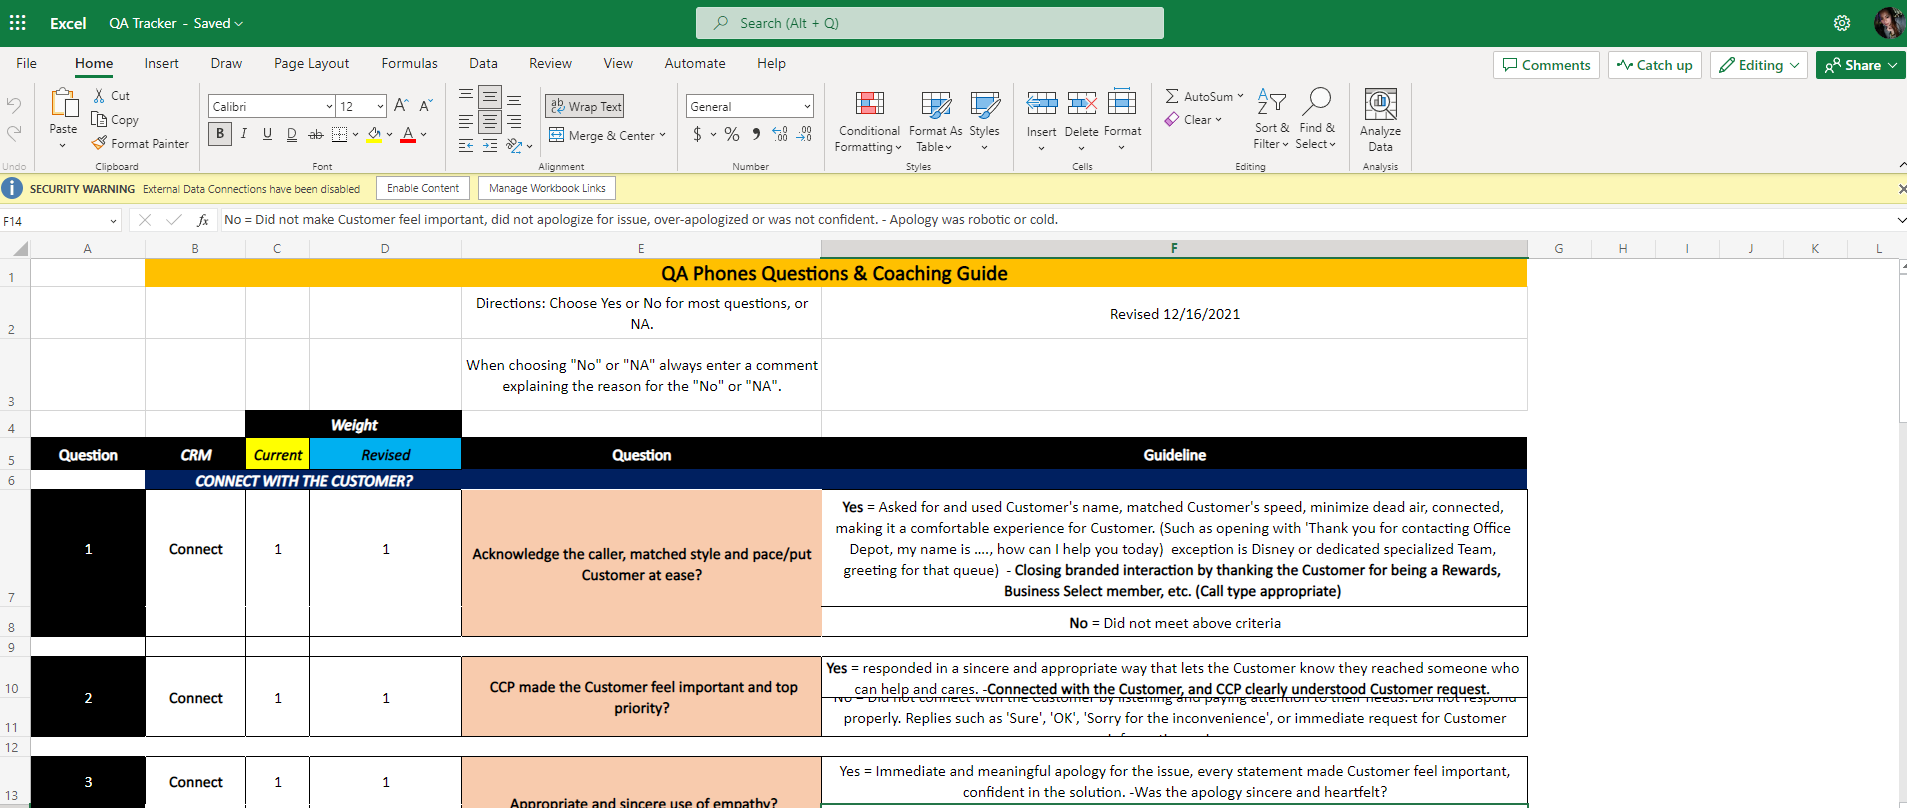Open the settings gear

1842,23
